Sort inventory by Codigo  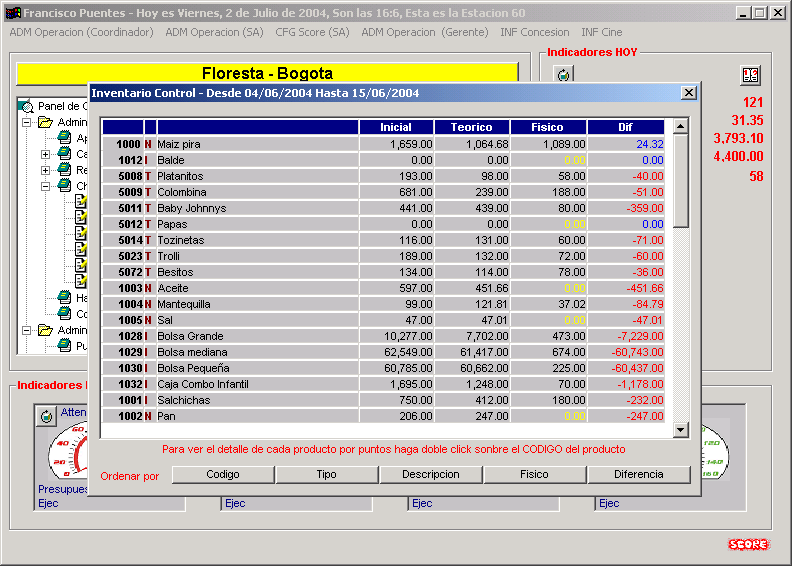(x=223, y=475)
